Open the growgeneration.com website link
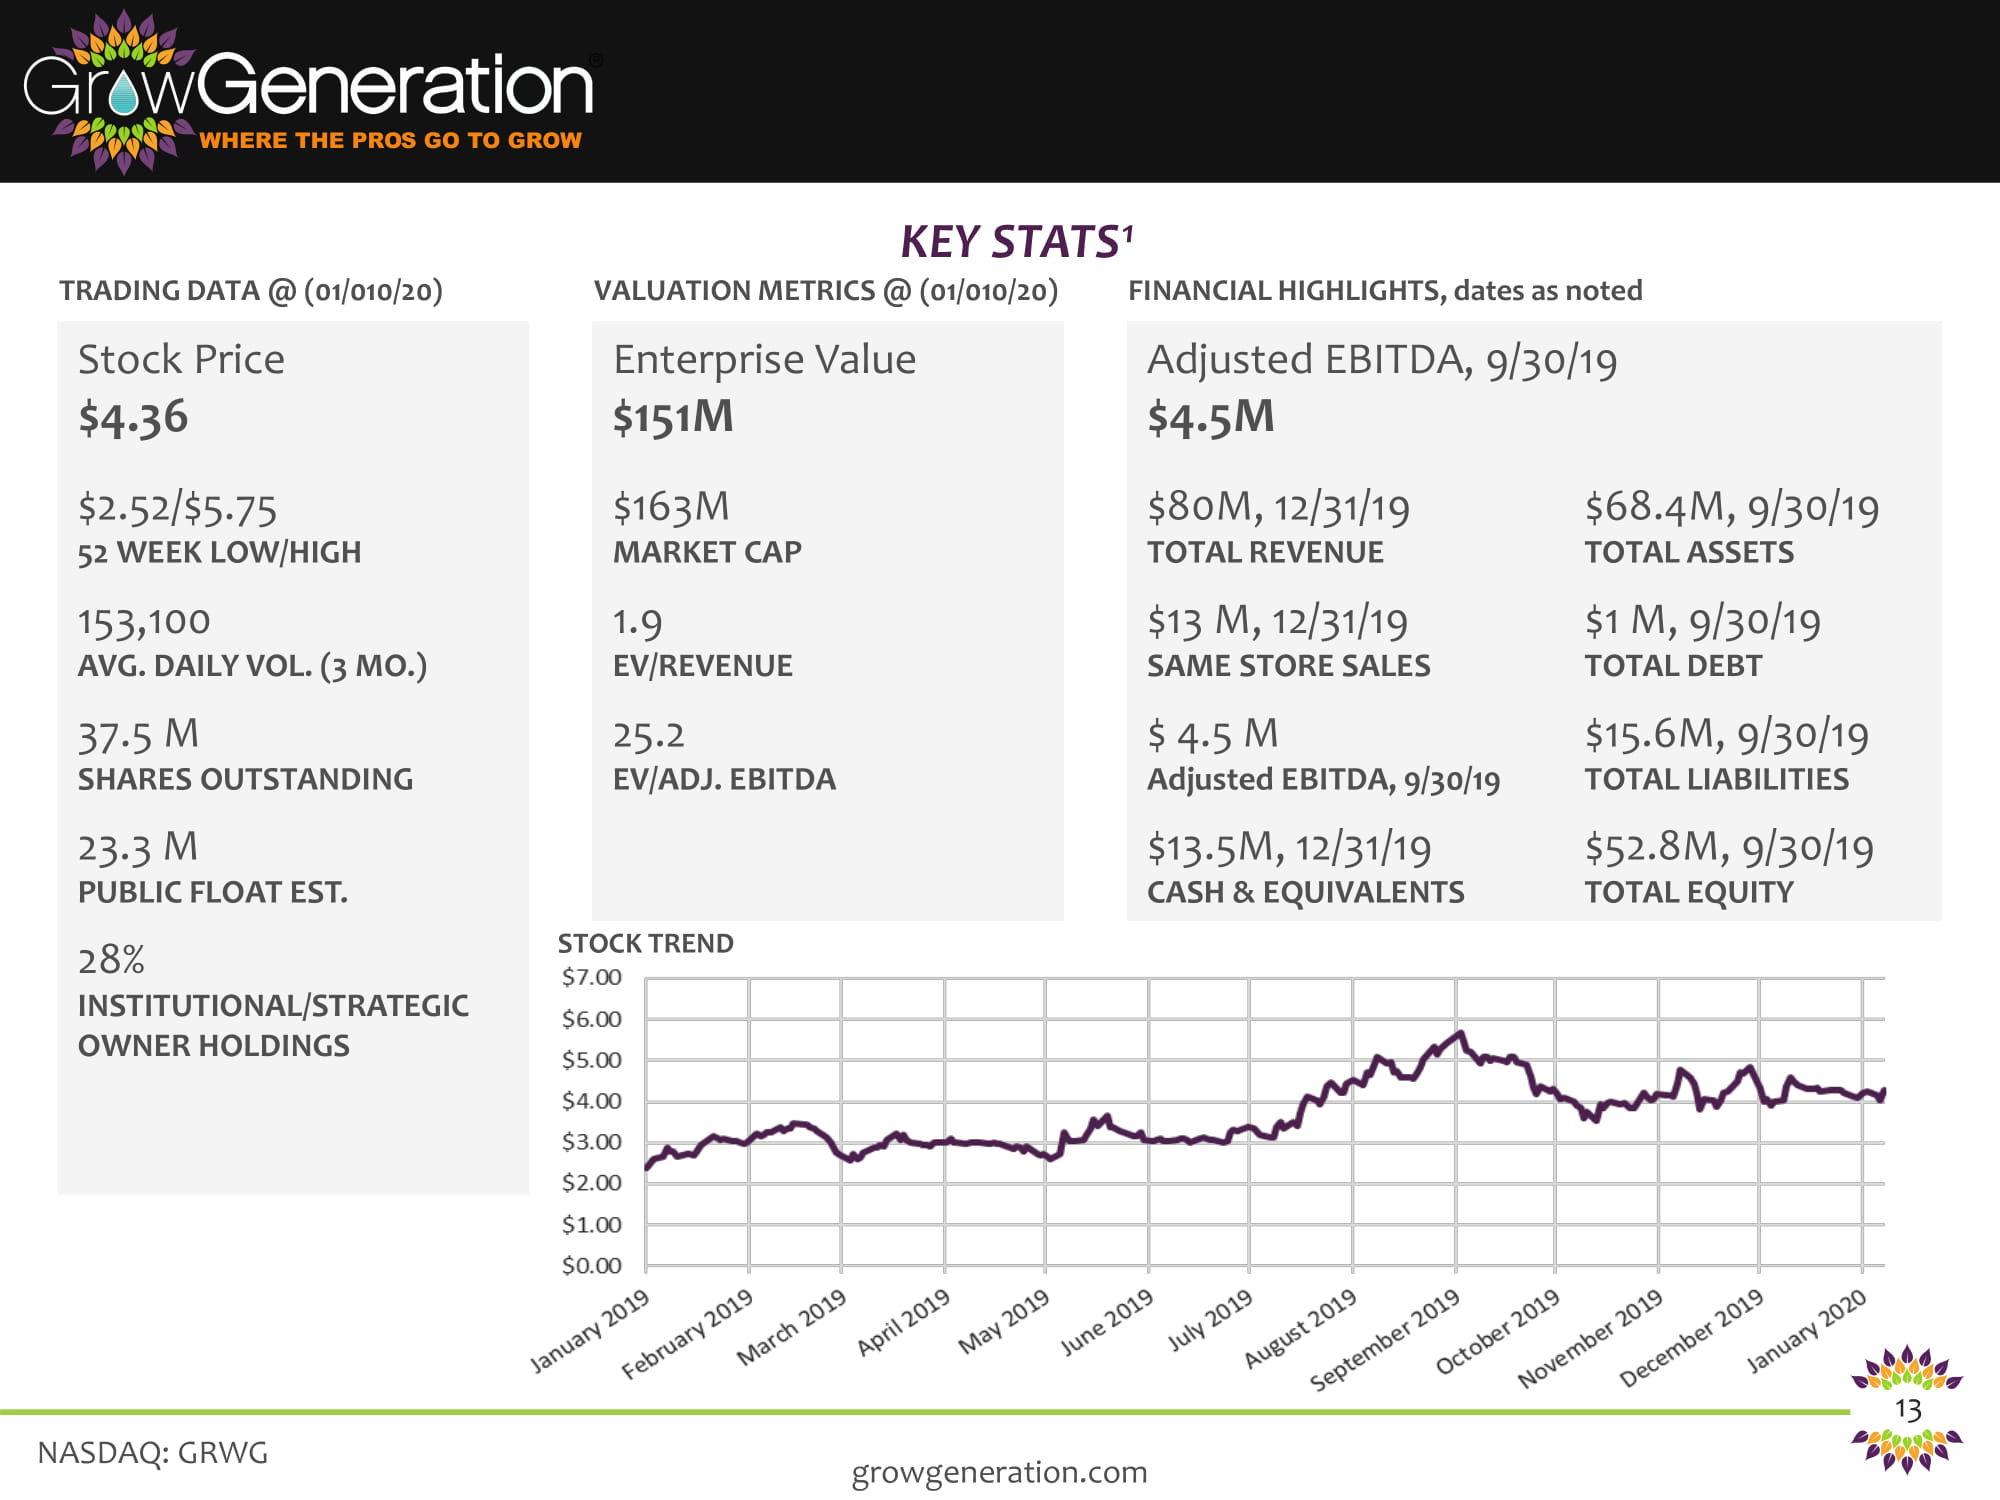The image size is (2000, 1500). pos(999,1472)
